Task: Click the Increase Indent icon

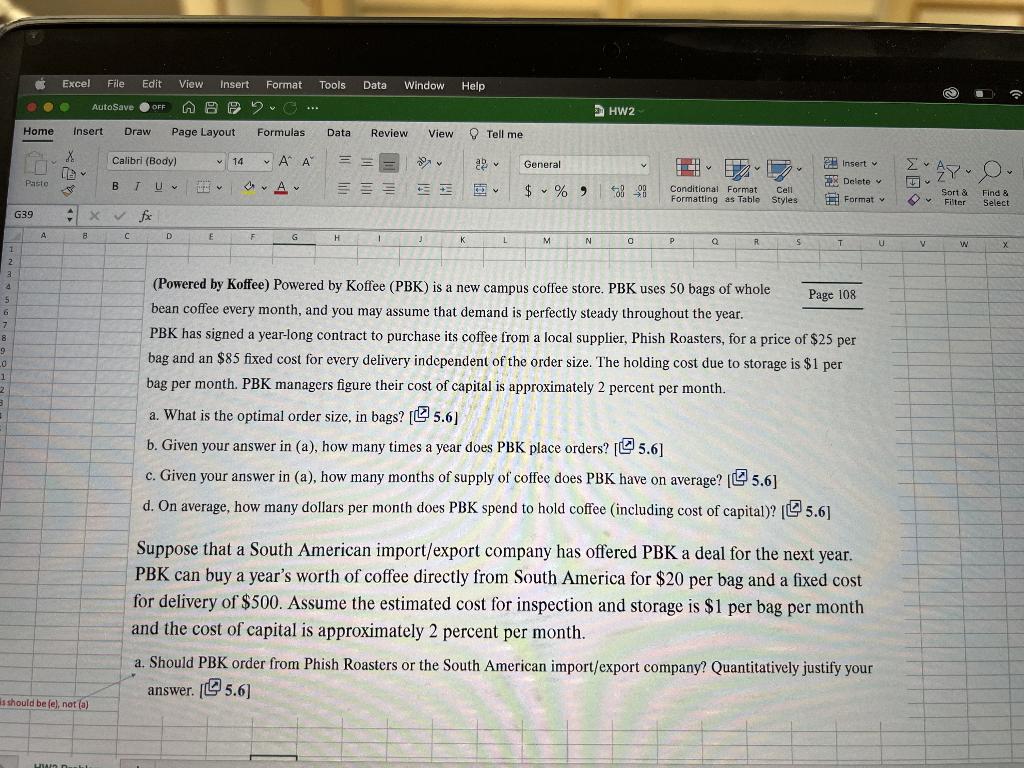Action: pyautogui.click(x=445, y=190)
